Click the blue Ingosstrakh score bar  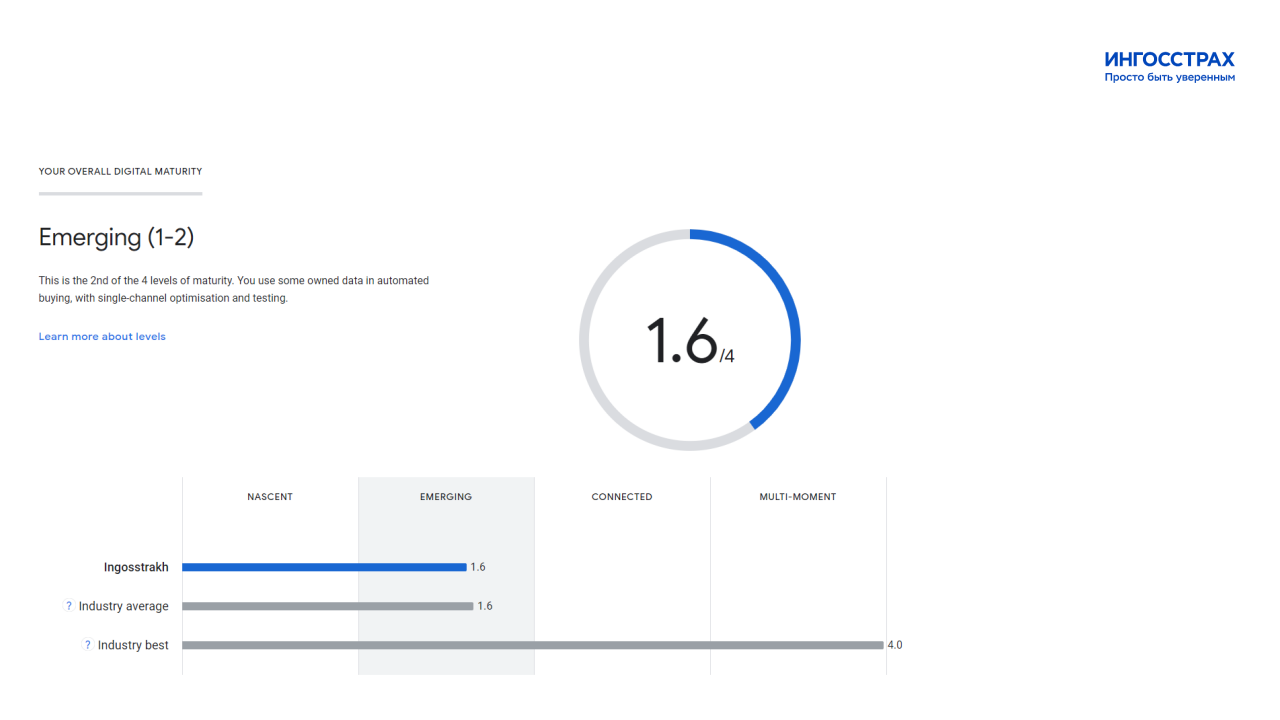324,567
